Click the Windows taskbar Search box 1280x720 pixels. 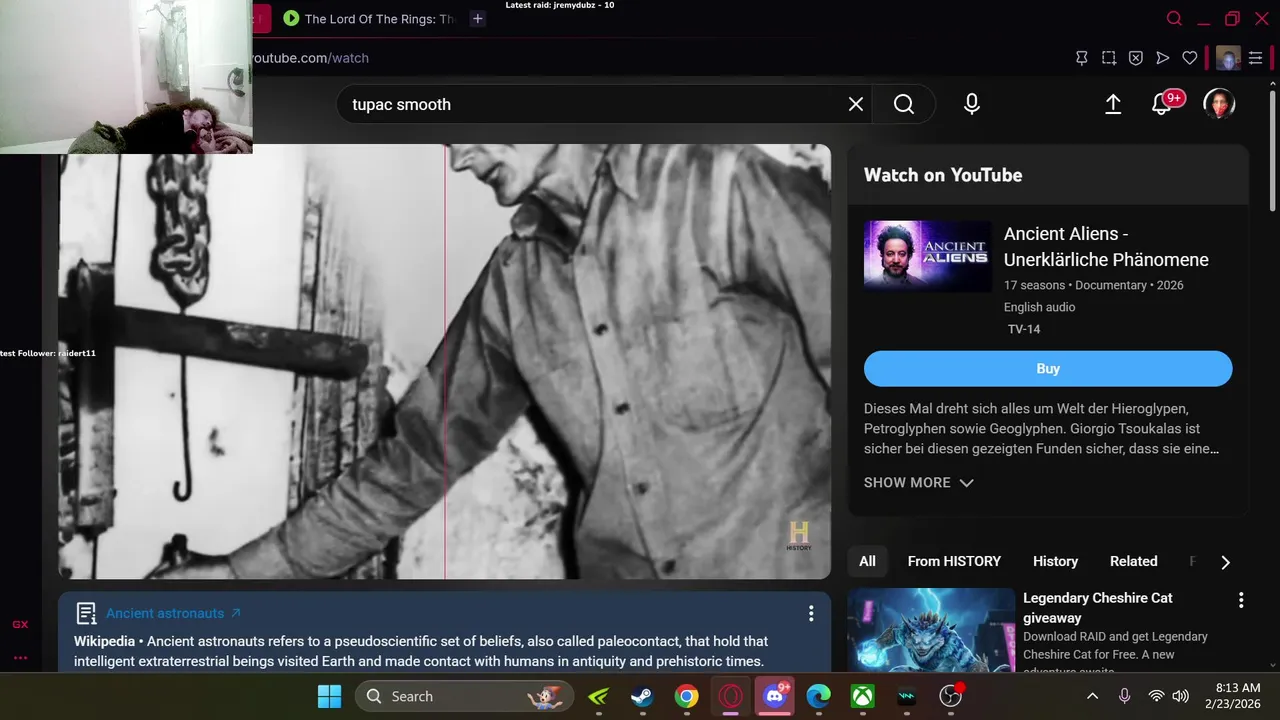pos(464,696)
